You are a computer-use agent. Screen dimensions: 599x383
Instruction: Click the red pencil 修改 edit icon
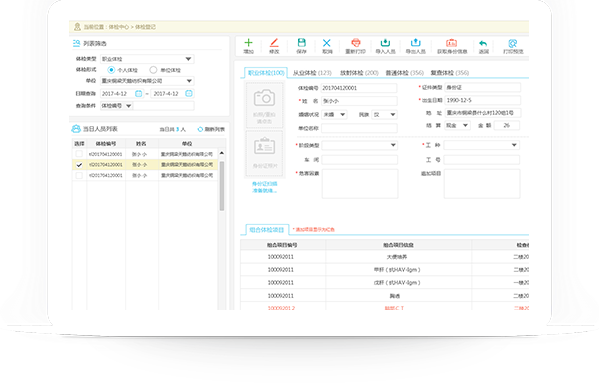coord(274,43)
